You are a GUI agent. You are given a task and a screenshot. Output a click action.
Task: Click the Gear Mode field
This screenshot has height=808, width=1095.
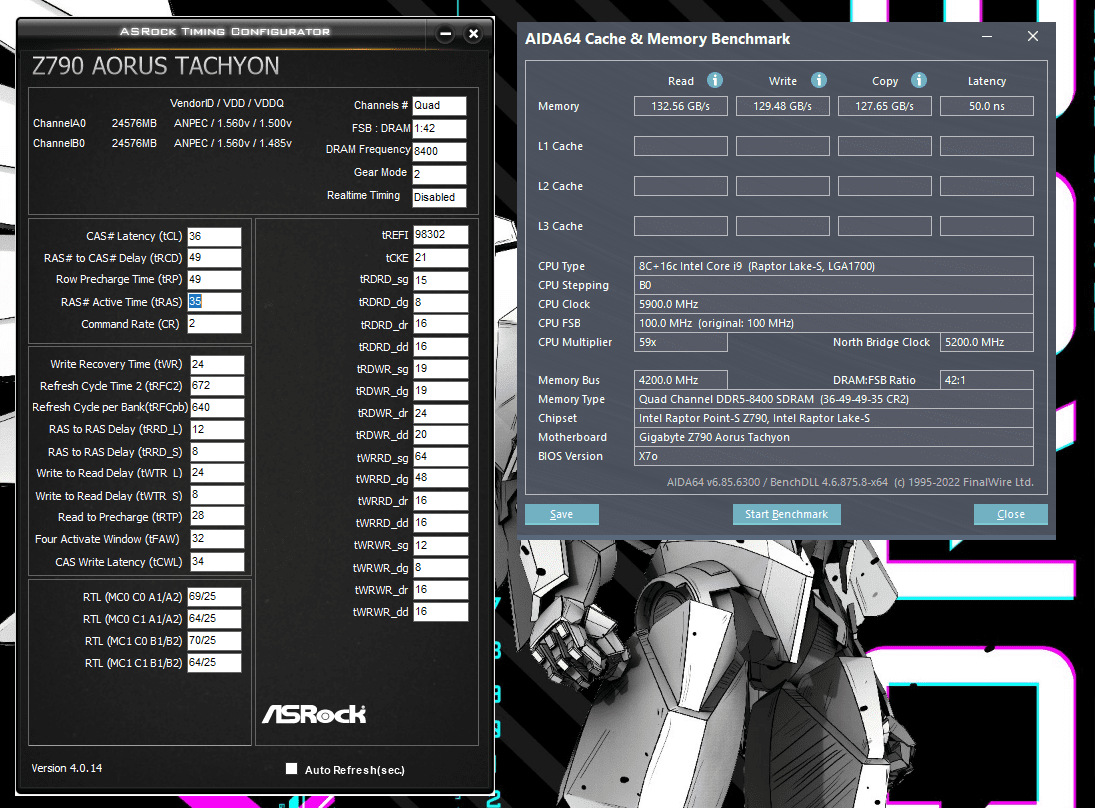click(439, 175)
